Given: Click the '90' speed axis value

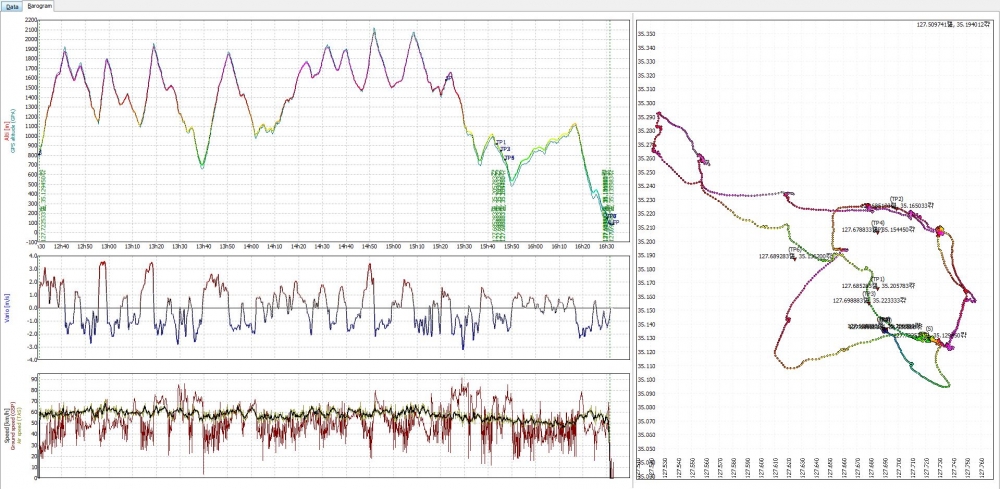Looking at the screenshot, I should (34, 379).
